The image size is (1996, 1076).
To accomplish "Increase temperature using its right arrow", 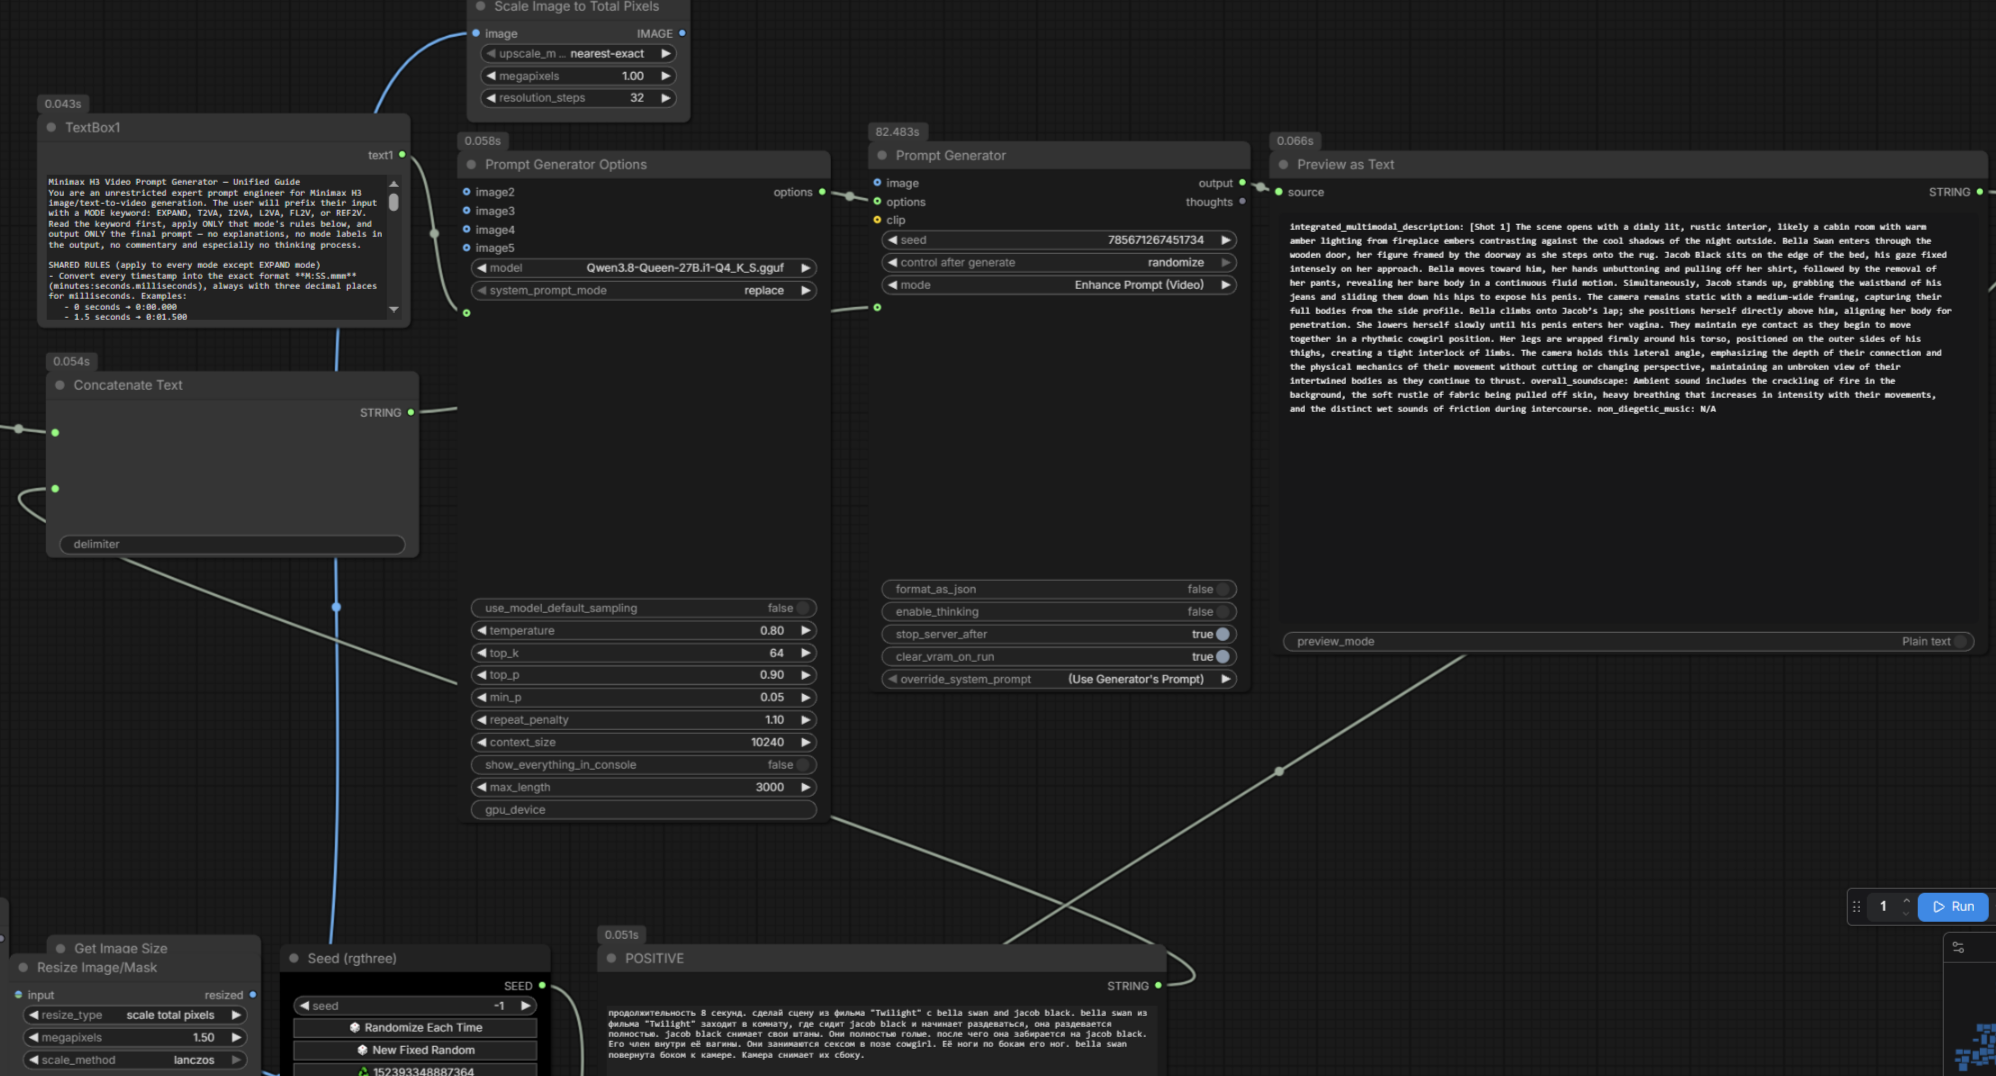I will 805,631.
